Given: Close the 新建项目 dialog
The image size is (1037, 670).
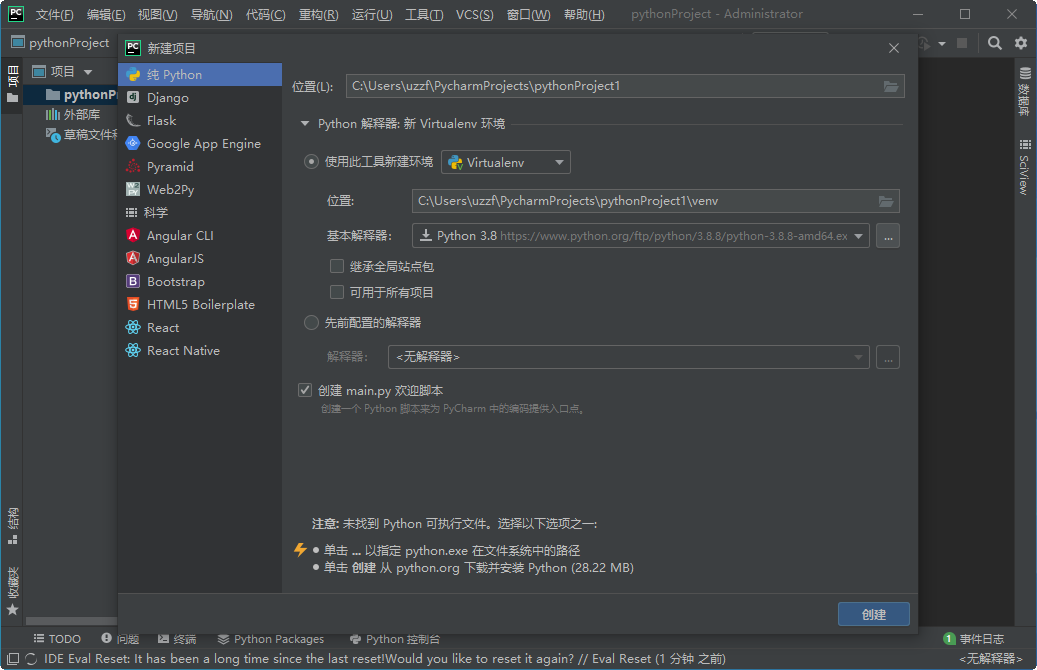Looking at the screenshot, I should (893, 48).
